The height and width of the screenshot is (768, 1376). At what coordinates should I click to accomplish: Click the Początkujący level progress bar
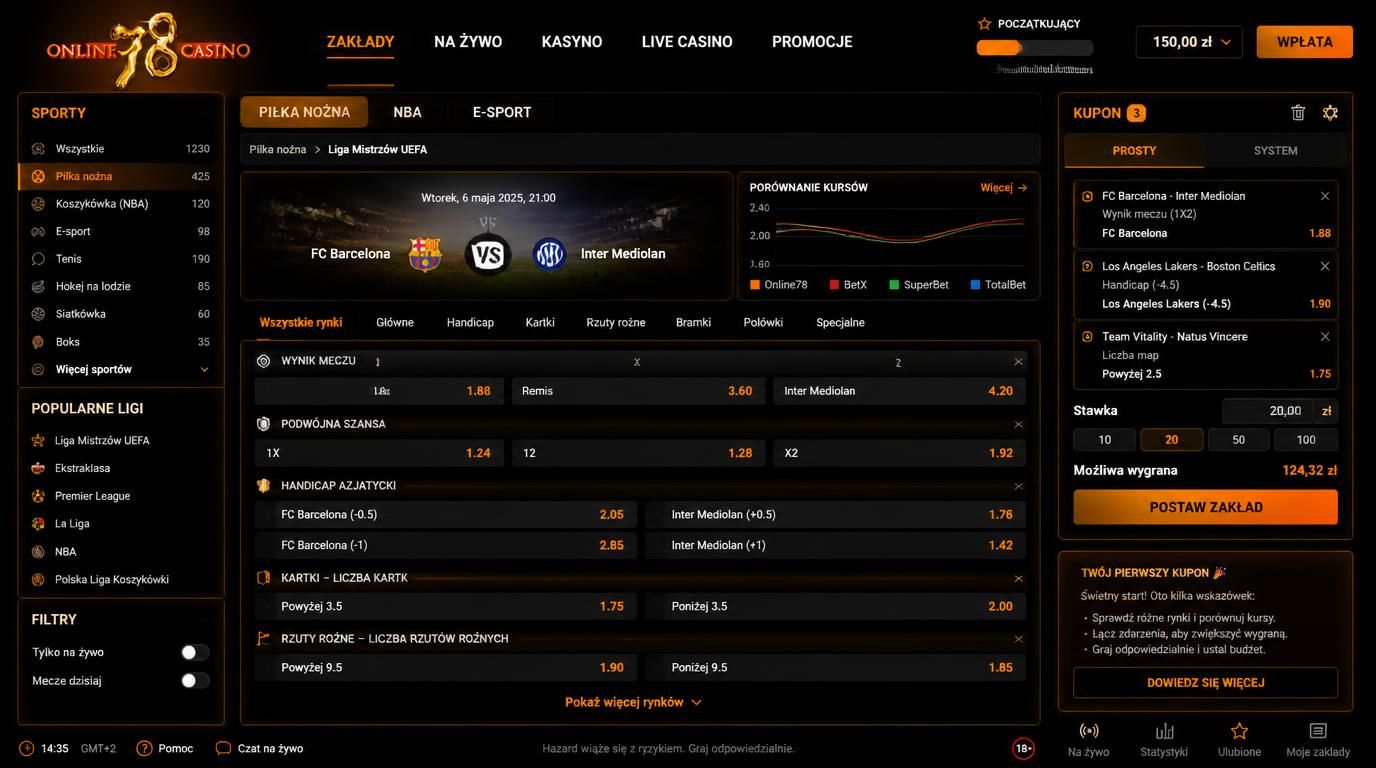(x=1034, y=47)
